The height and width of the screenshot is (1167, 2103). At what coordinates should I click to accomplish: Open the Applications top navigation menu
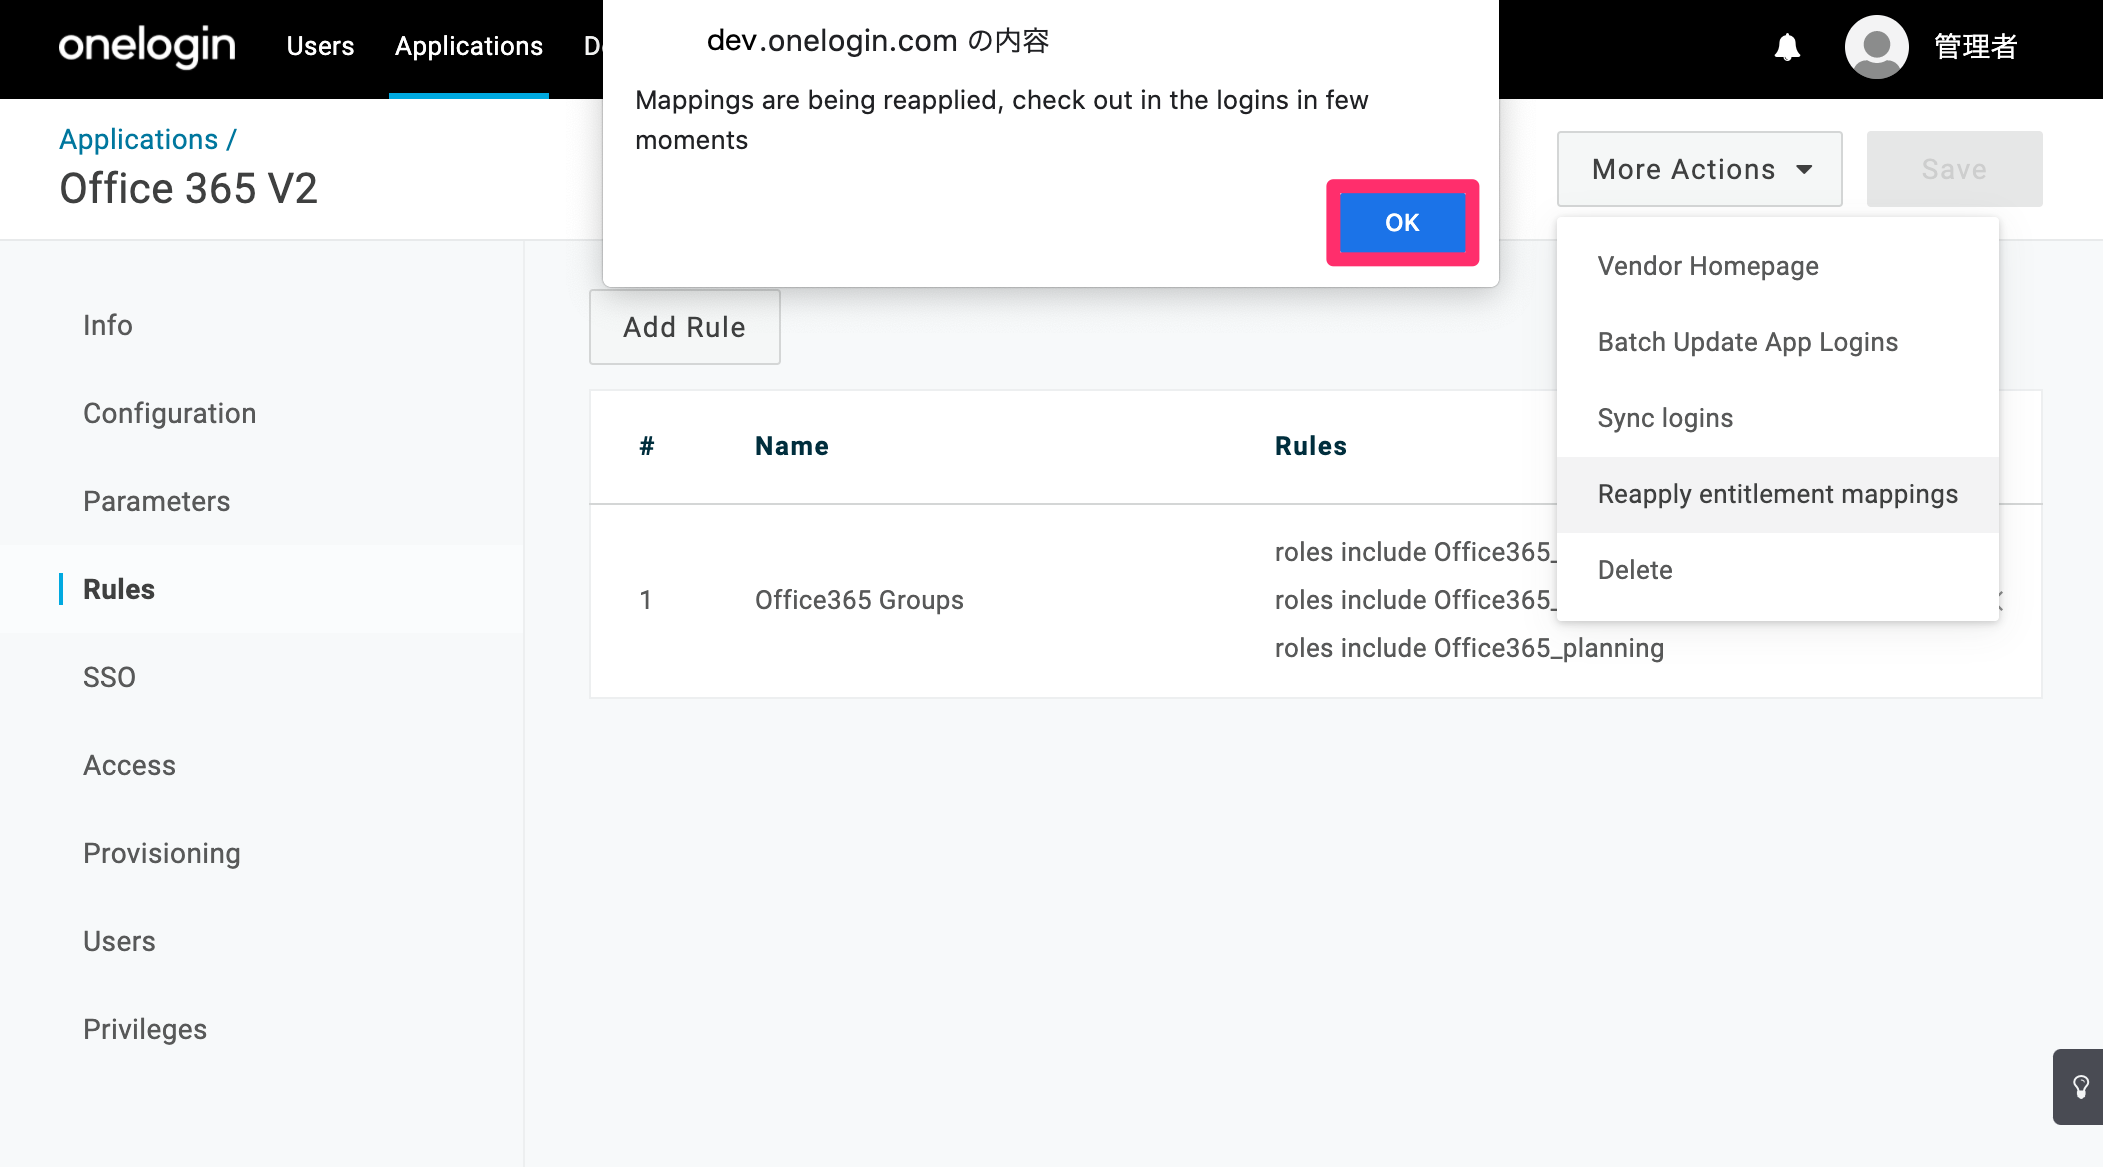pyautogui.click(x=469, y=46)
